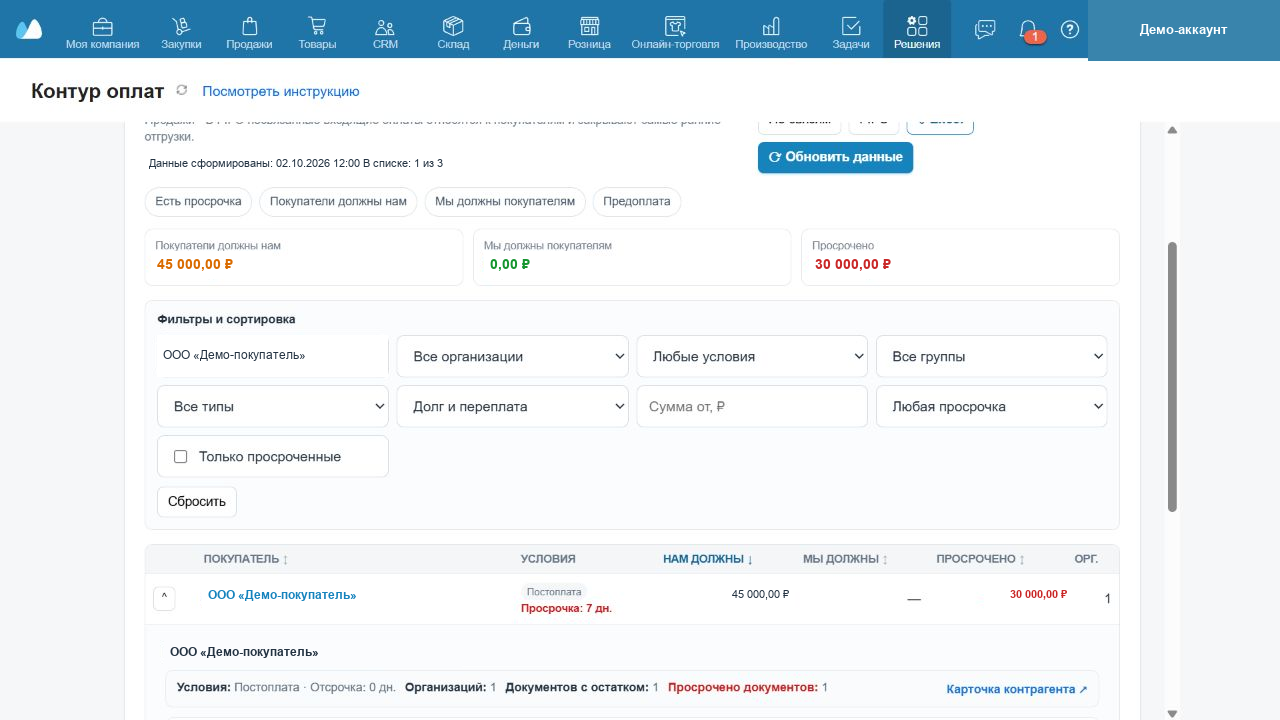
Task: Open the Любая просрочка dropdown
Action: (x=992, y=406)
